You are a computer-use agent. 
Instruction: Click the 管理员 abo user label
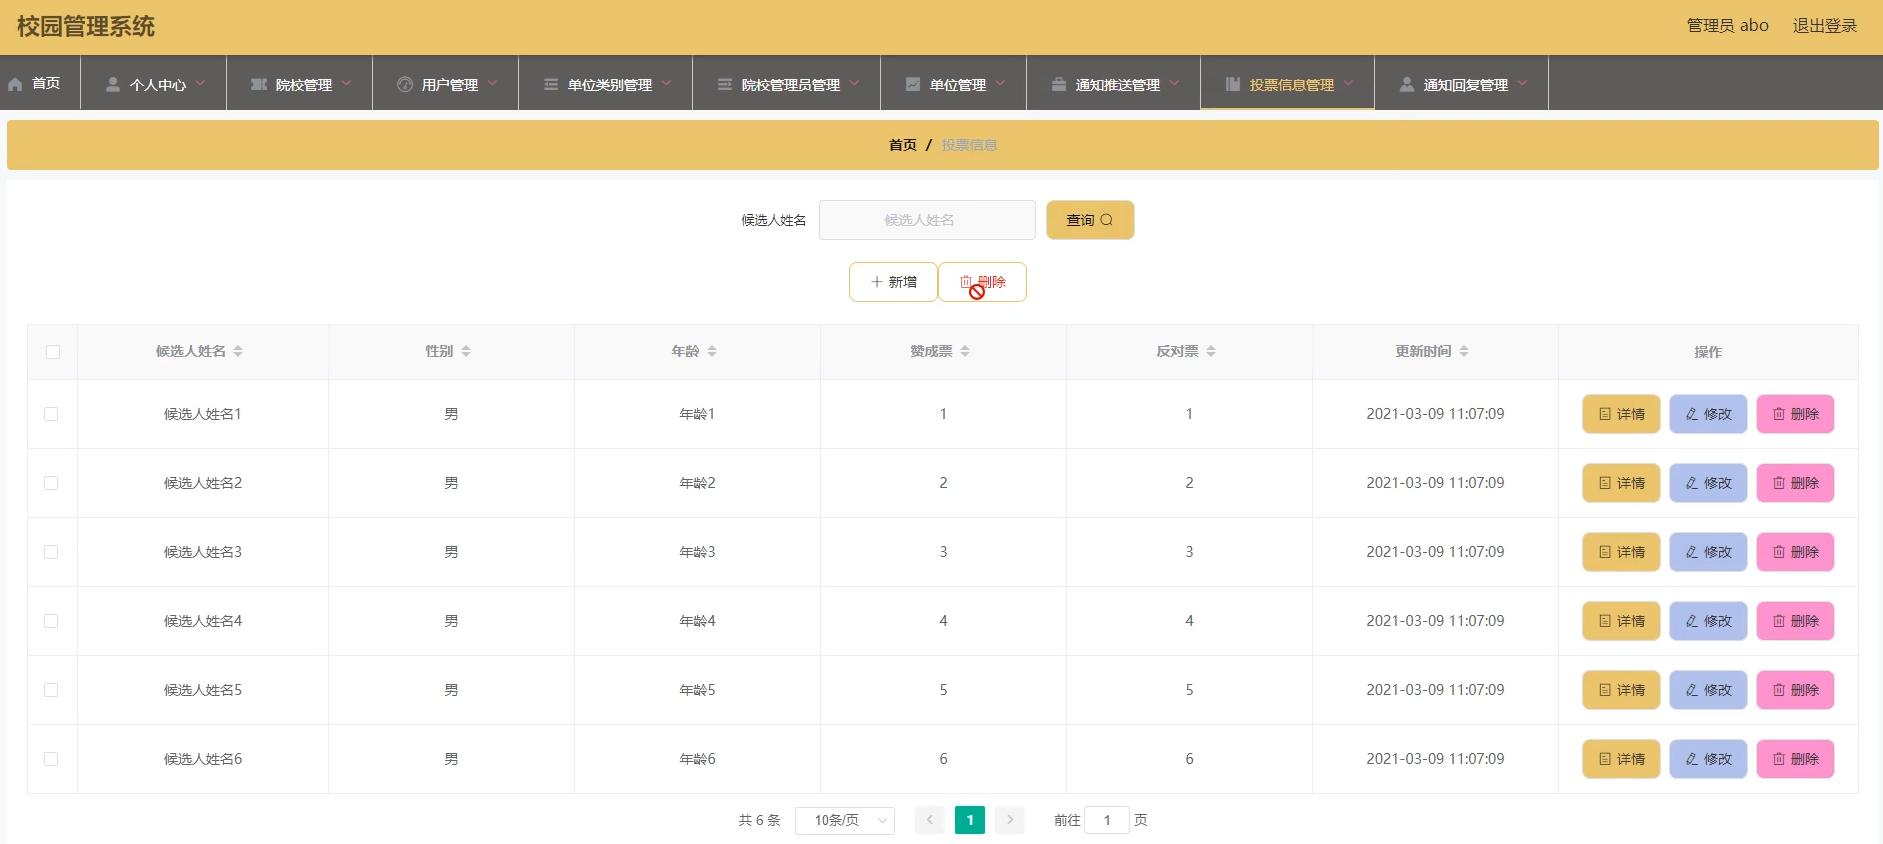coord(1727,26)
